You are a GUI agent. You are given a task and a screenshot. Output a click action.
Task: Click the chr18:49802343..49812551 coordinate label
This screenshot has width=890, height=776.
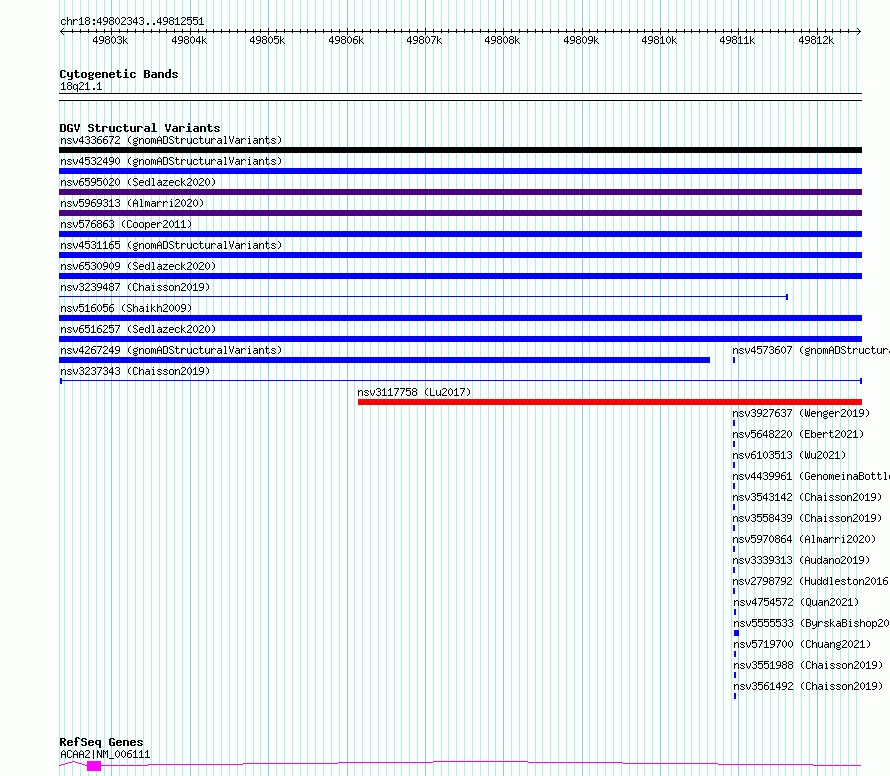(132, 21)
